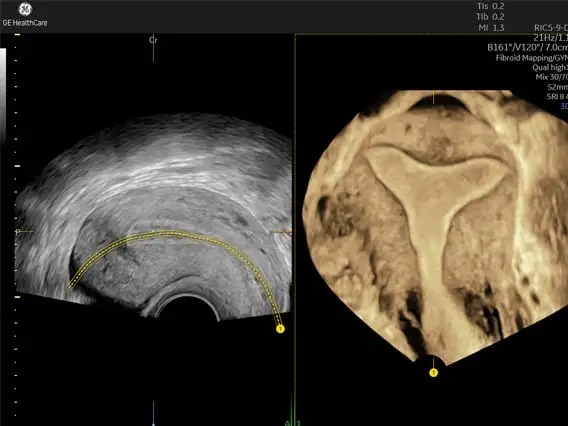Click the '52mm' value text
The width and height of the screenshot is (568, 426).
pos(557,87)
